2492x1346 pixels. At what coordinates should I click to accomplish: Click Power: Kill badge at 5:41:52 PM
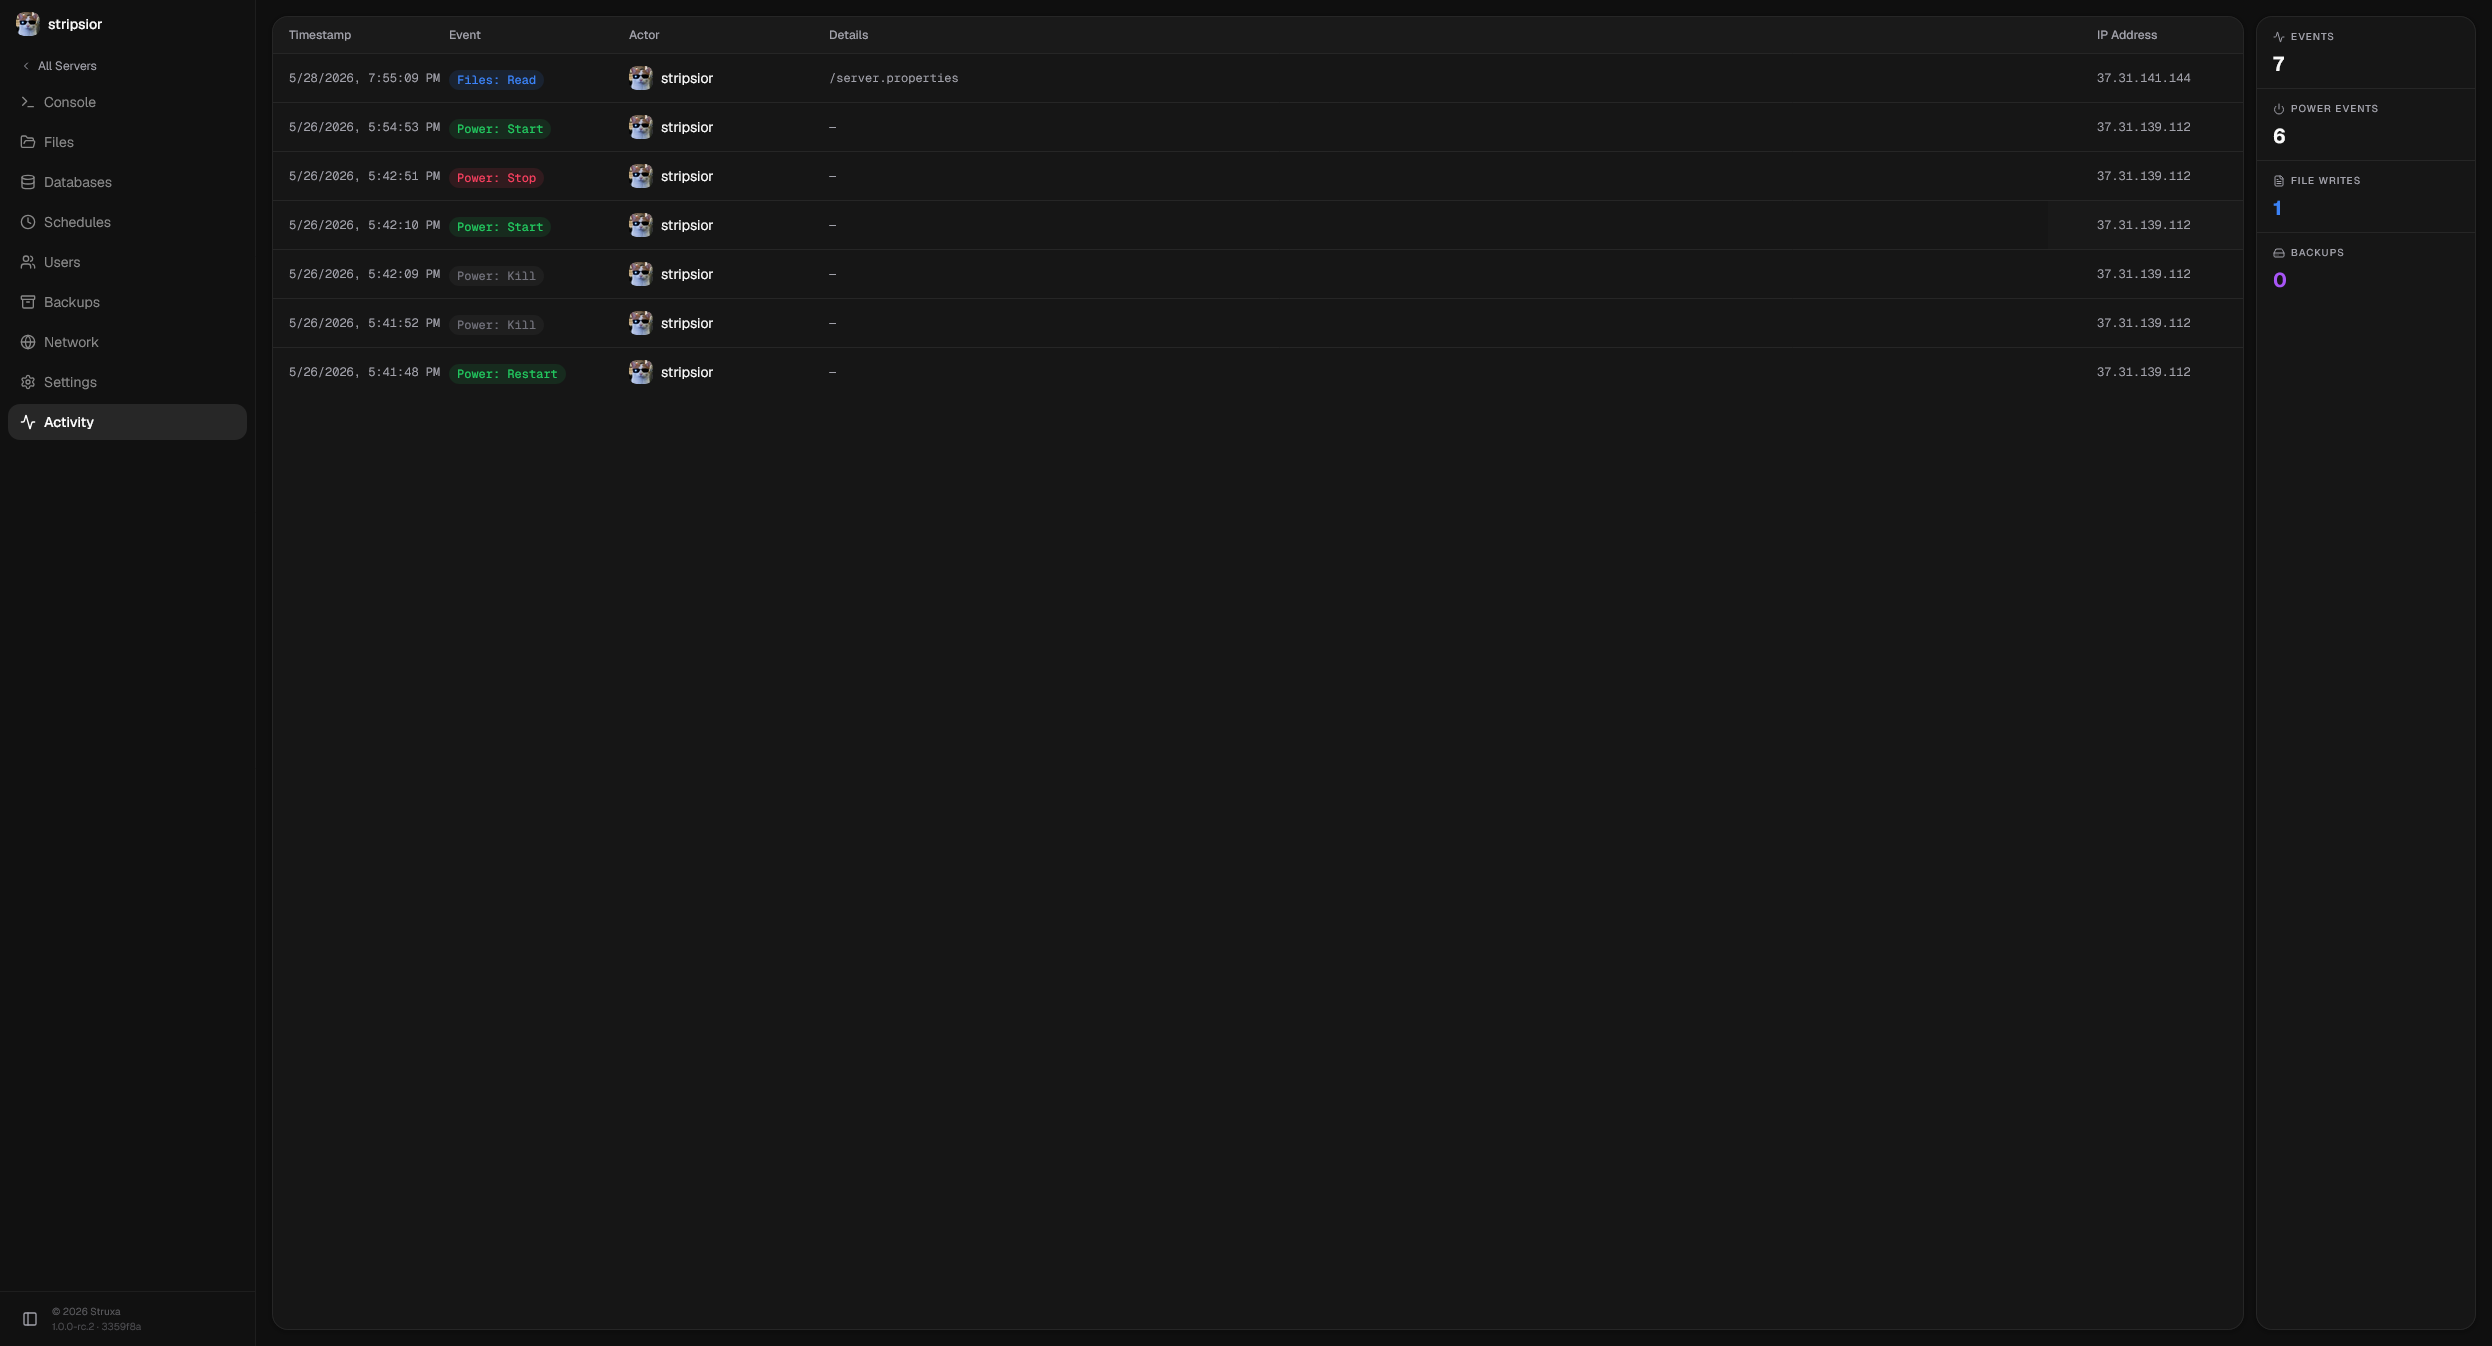tap(496, 325)
